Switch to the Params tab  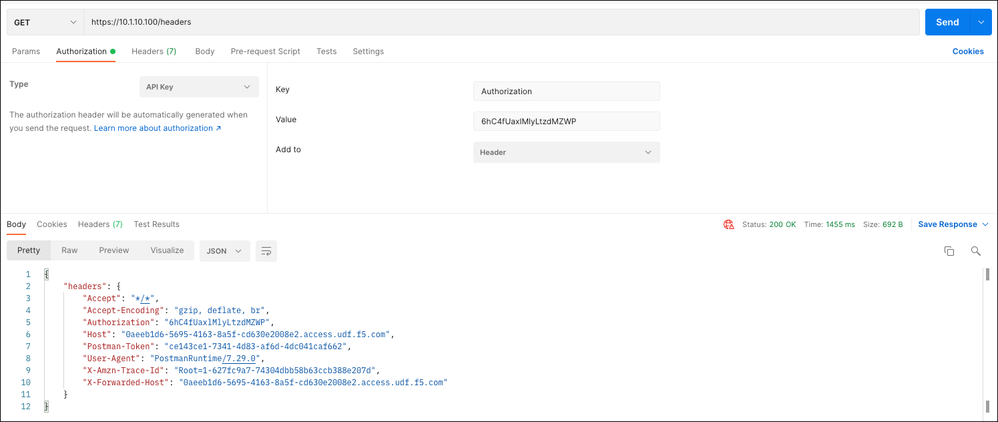click(26, 51)
